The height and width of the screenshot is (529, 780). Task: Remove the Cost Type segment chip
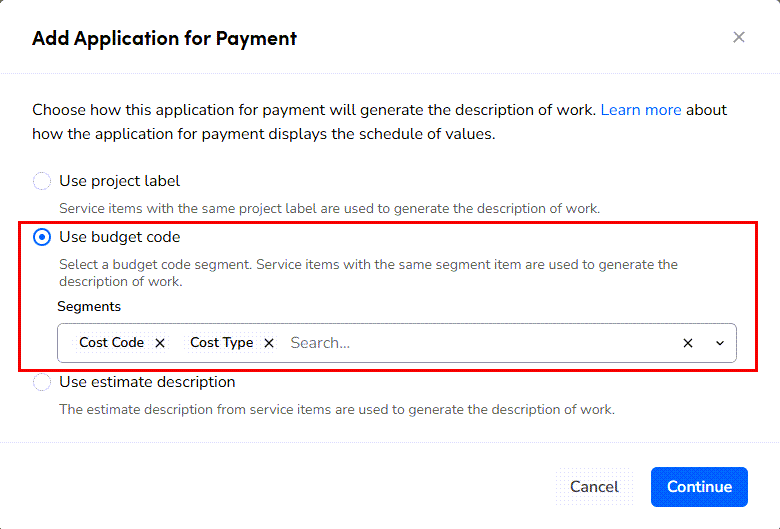tap(269, 343)
